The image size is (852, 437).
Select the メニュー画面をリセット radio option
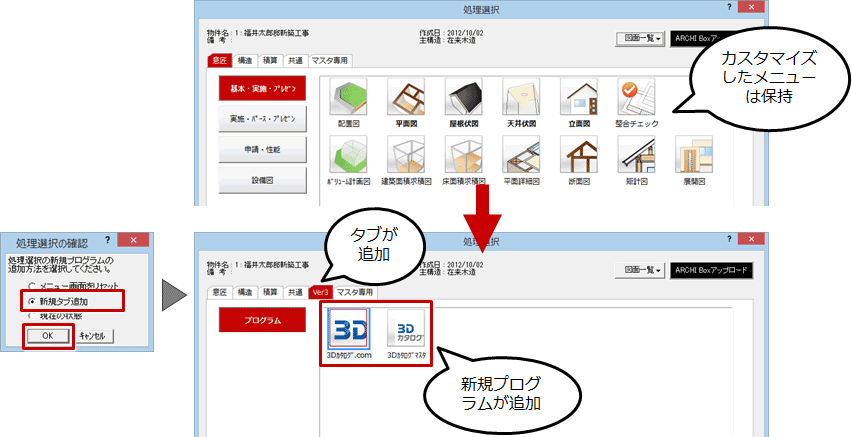pos(34,286)
